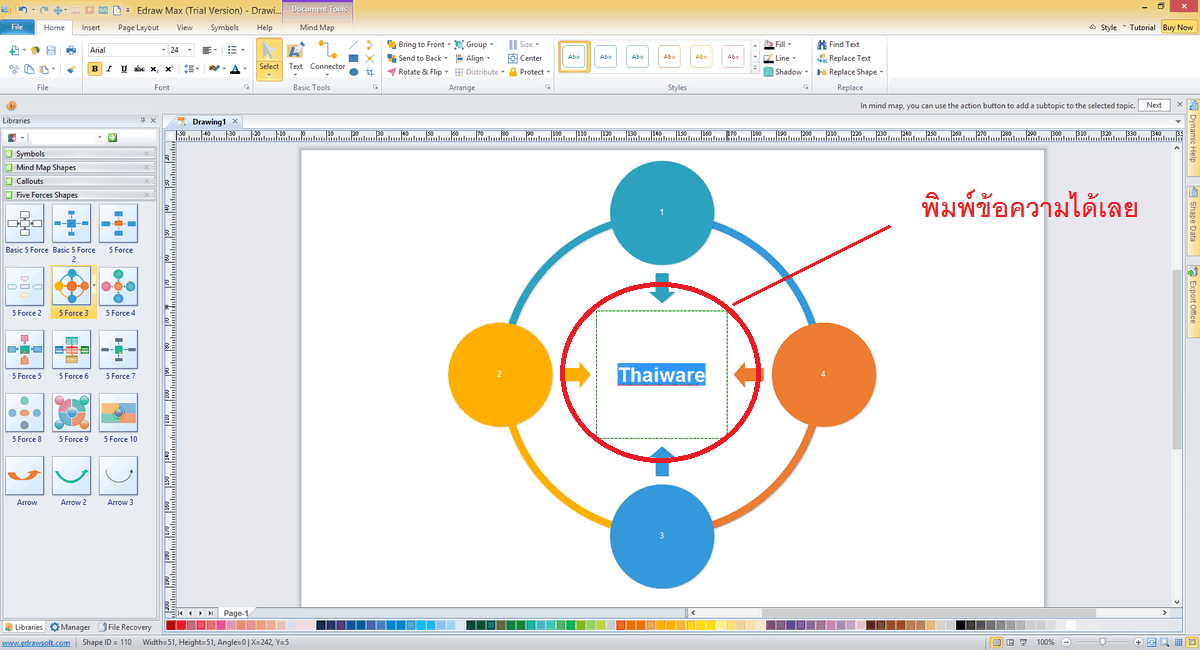The width and height of the screenshot is (1200, 650).
Task: Click the Subscript icon
Action: (x=153, y=69)
